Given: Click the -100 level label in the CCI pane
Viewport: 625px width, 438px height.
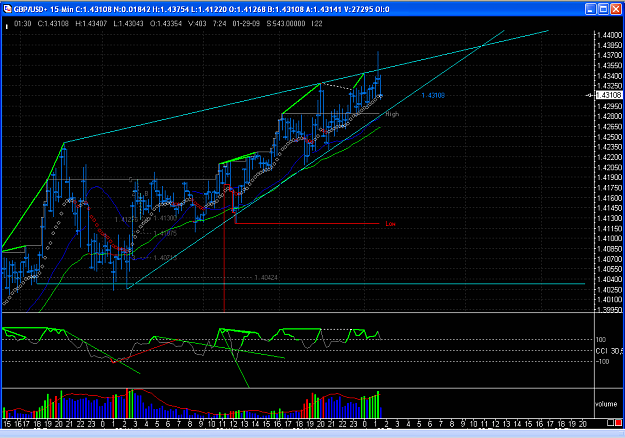Looking at the screenshot, I should pos(602,361).
